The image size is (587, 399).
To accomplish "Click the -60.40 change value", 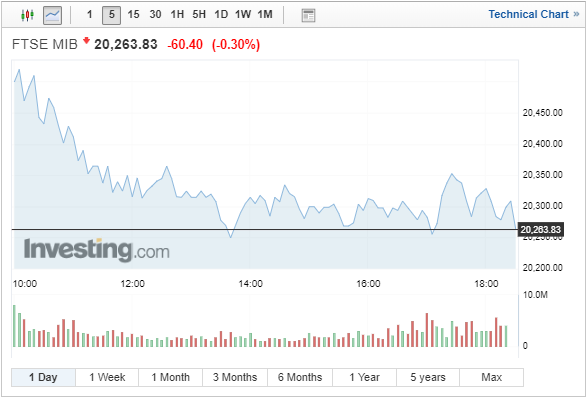I will point(185,45).
